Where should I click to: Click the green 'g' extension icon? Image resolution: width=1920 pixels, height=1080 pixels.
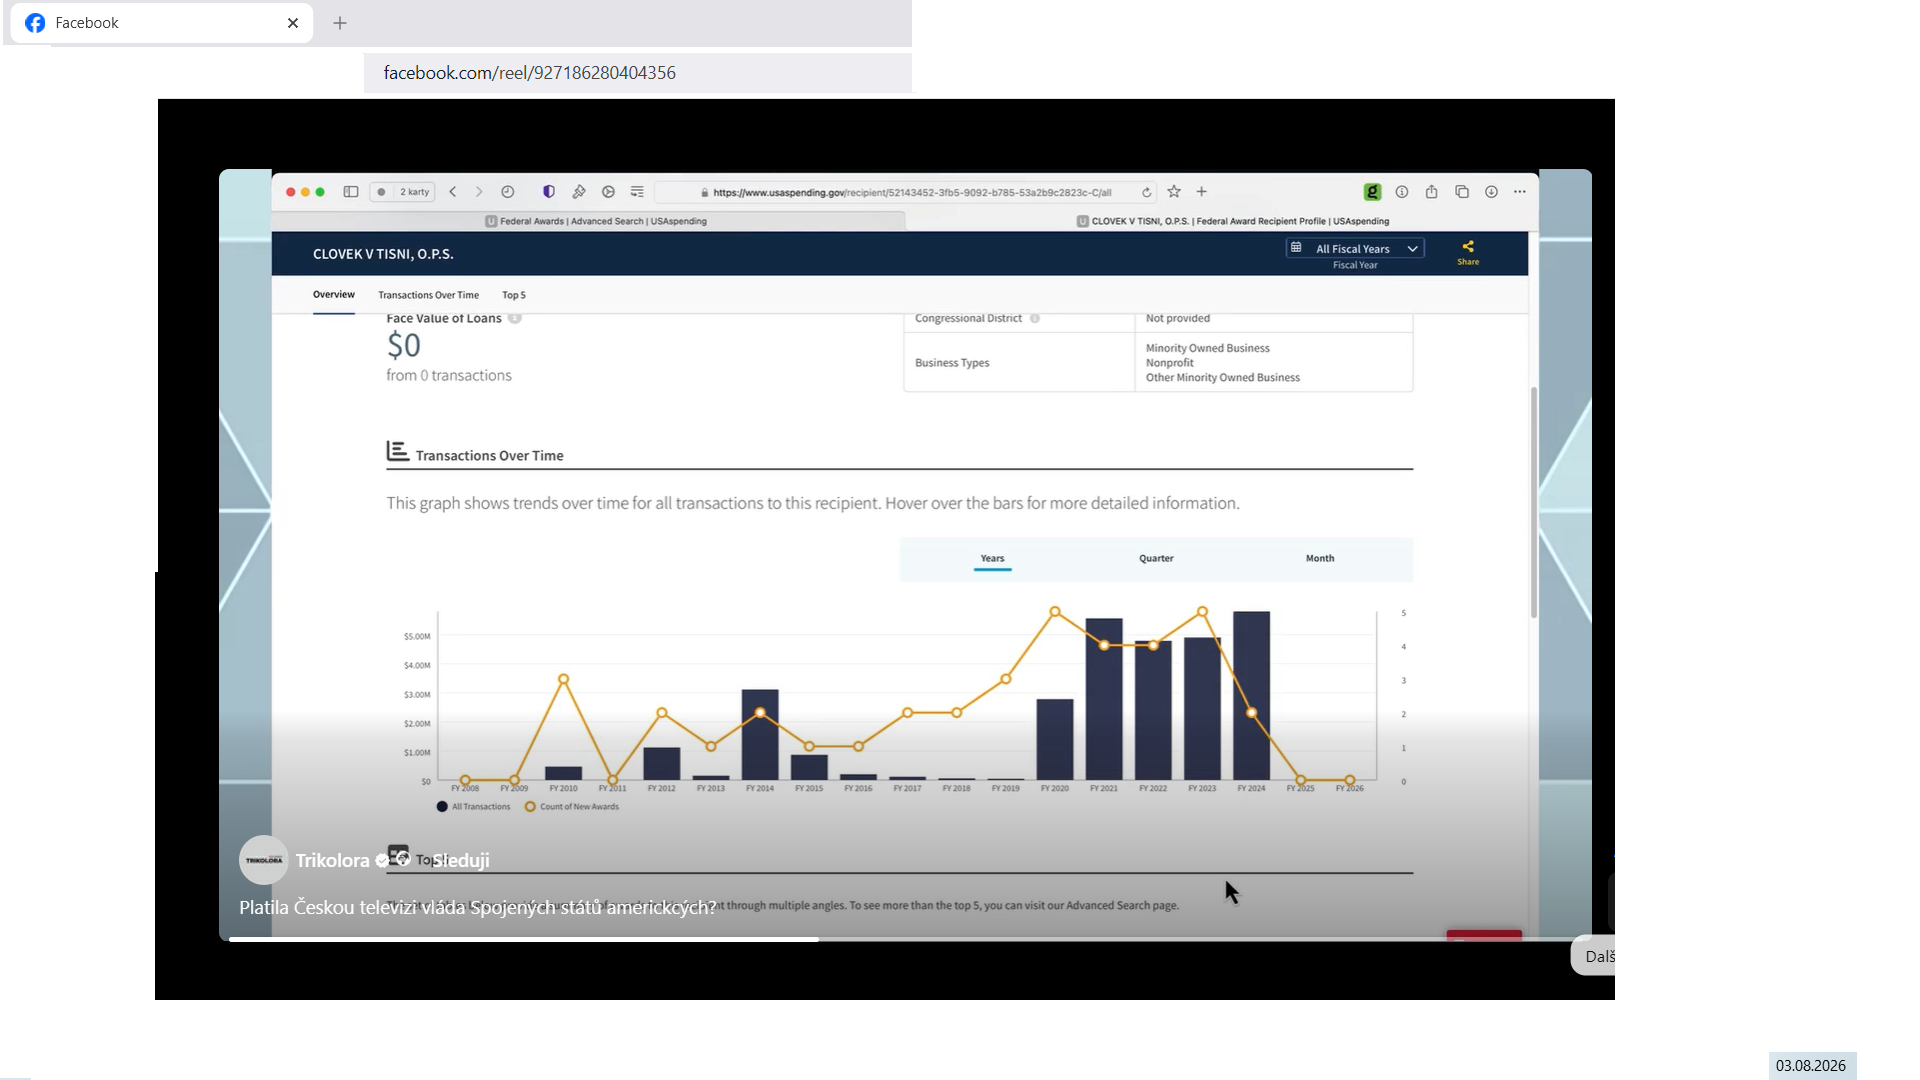pyautogui.click(x=1373, y=192)
